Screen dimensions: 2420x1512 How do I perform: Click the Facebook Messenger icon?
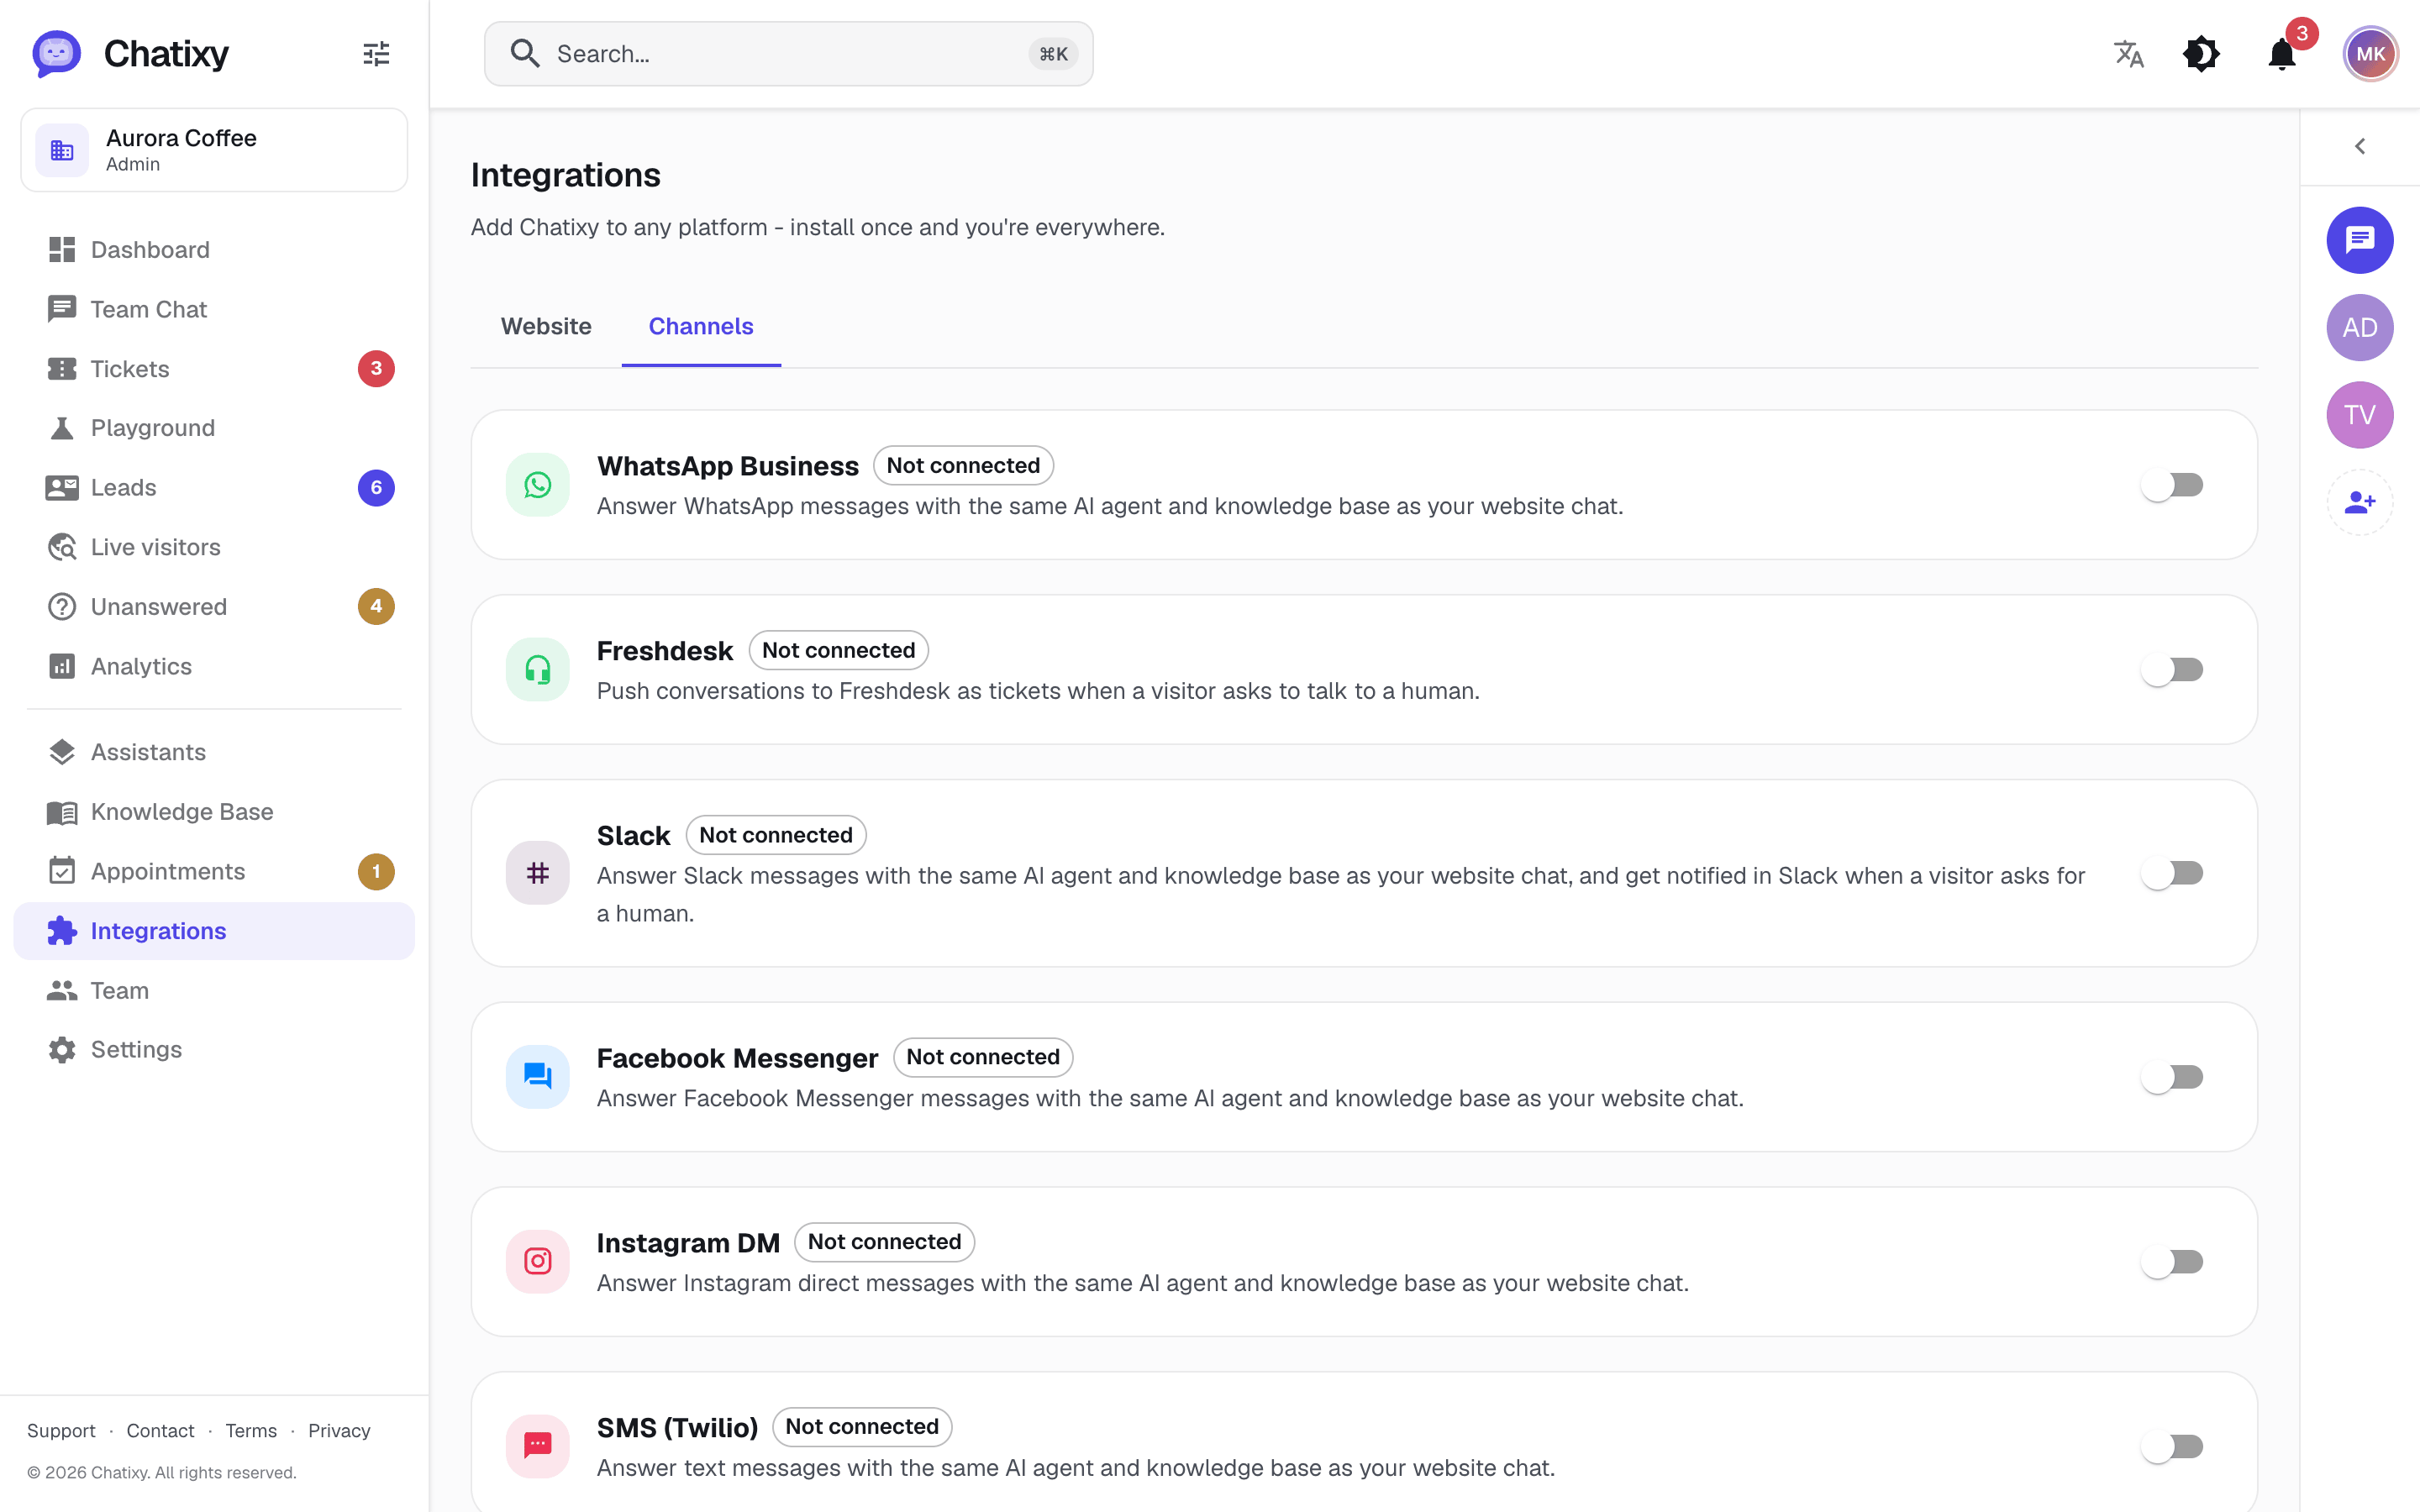coord(538,1077)
